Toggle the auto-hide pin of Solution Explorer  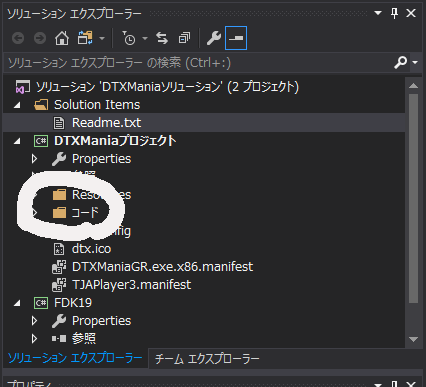coord(394,13)
